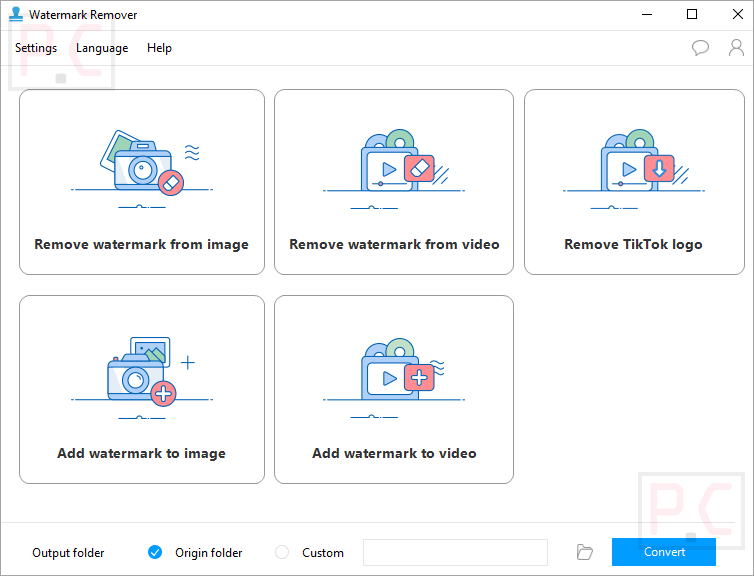Select 'Add watermark to image' label
Viewport: 754px width, 576px height.
click(141, 453)
